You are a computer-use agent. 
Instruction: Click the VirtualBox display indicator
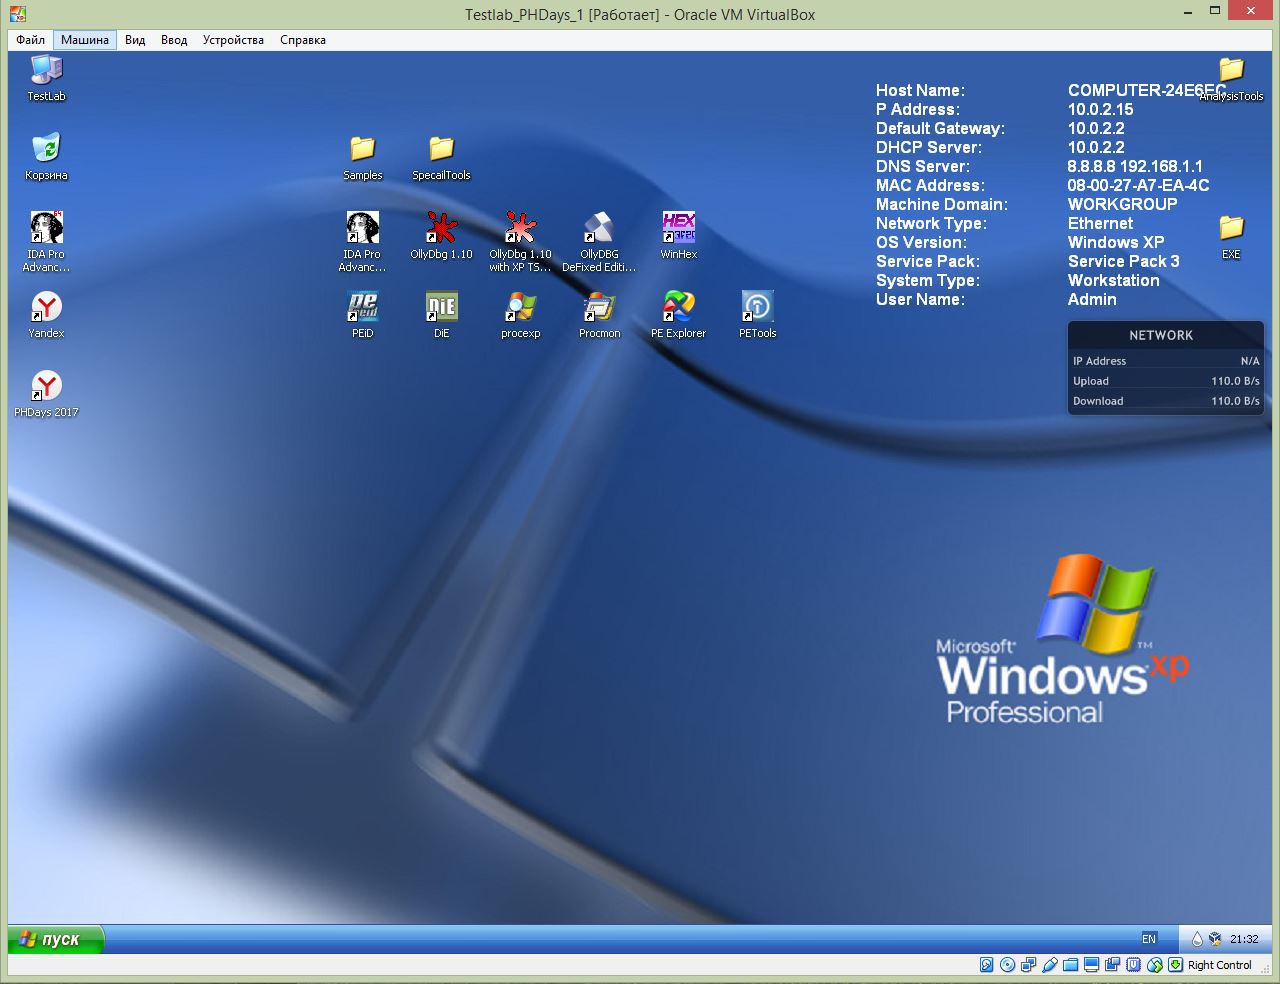[1091, 965]
